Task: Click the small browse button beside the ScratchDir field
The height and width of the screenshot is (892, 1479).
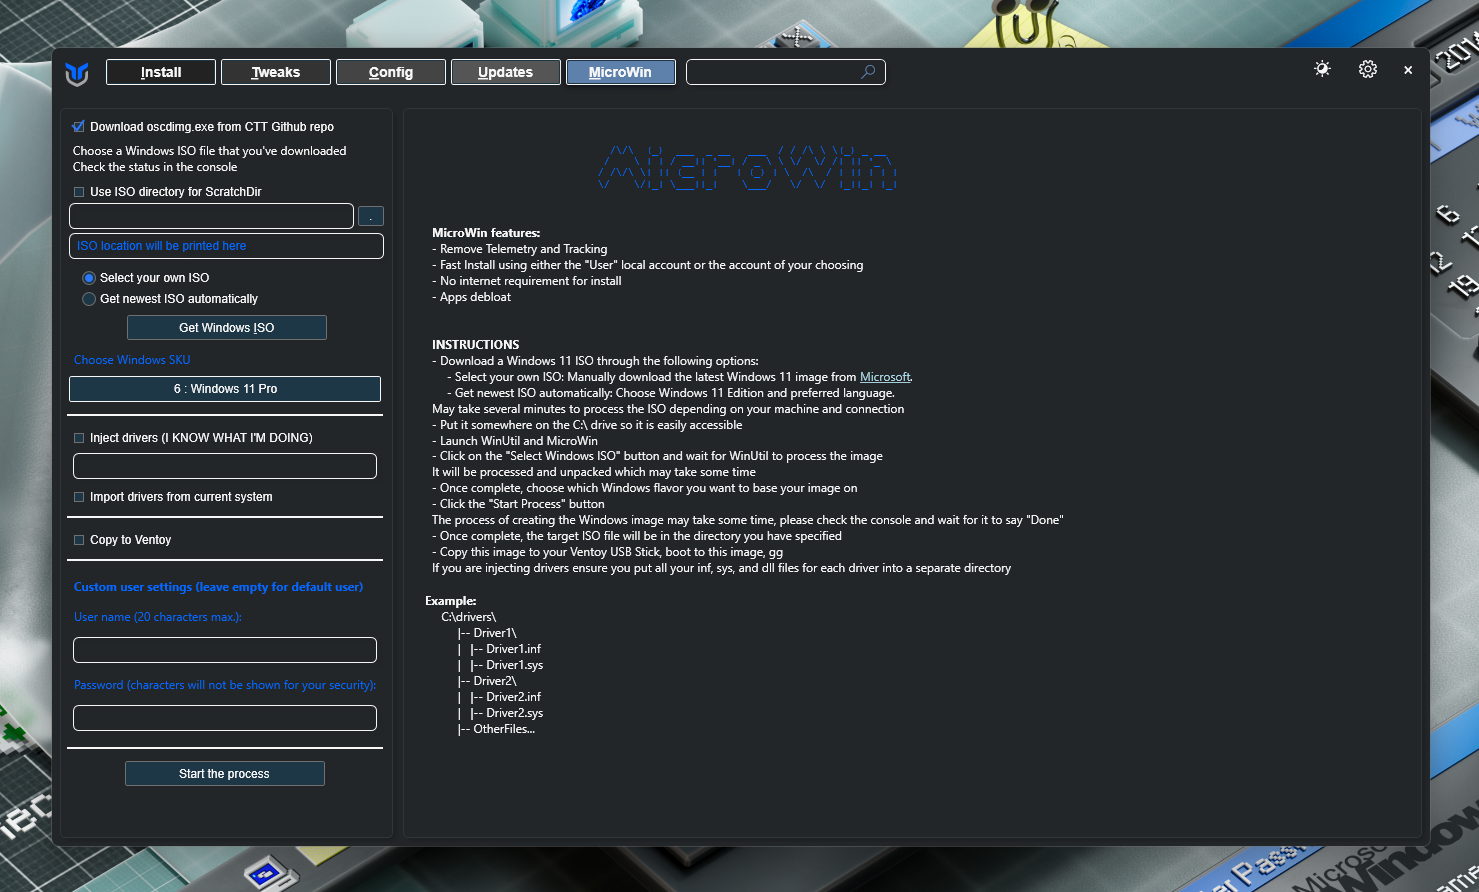Action: click(x=370, y=216)
